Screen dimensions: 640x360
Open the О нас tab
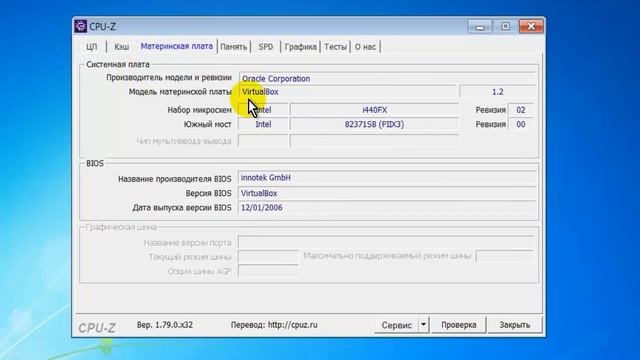[x=365, y=47]
